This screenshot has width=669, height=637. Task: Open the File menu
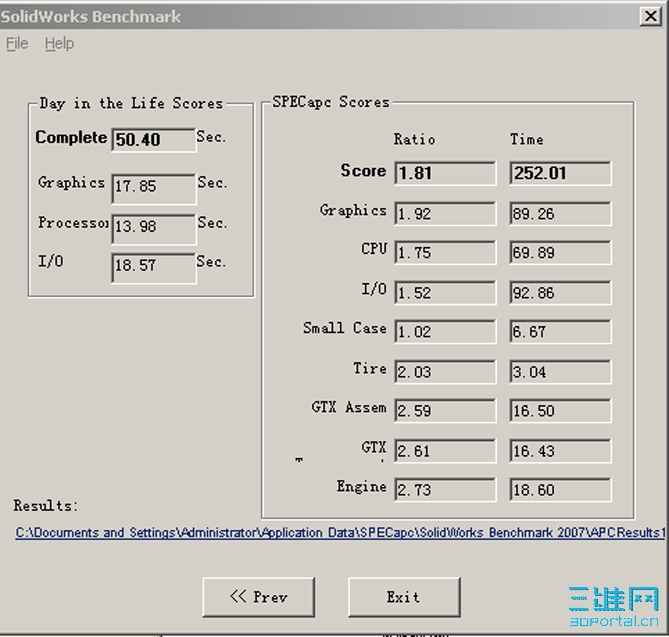[x=17, y=43]
